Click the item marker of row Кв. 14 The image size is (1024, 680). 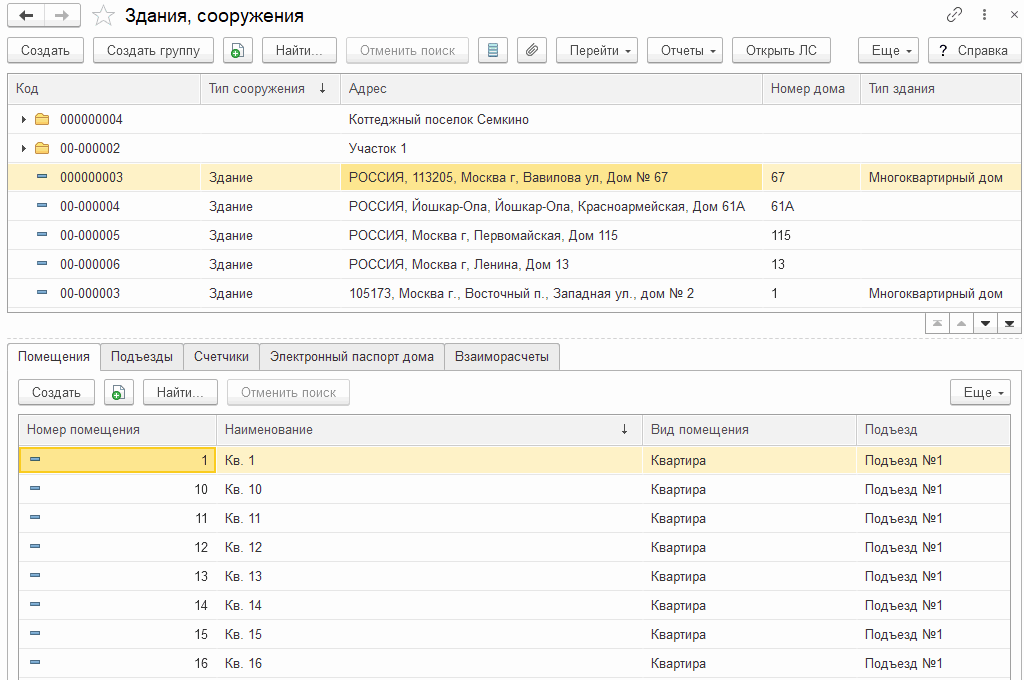coord(35,604)
